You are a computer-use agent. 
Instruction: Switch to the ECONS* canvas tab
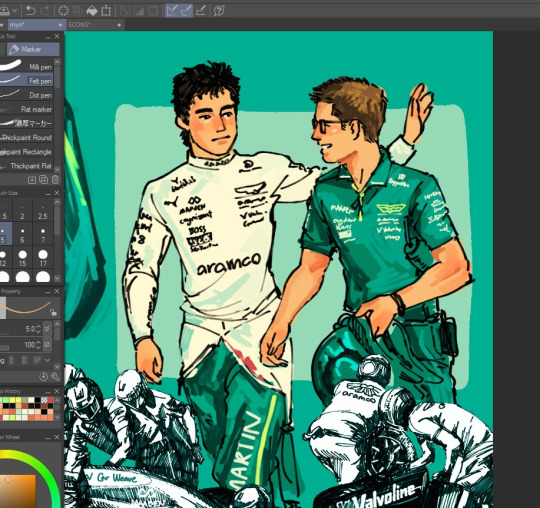[x=79, y=25]
